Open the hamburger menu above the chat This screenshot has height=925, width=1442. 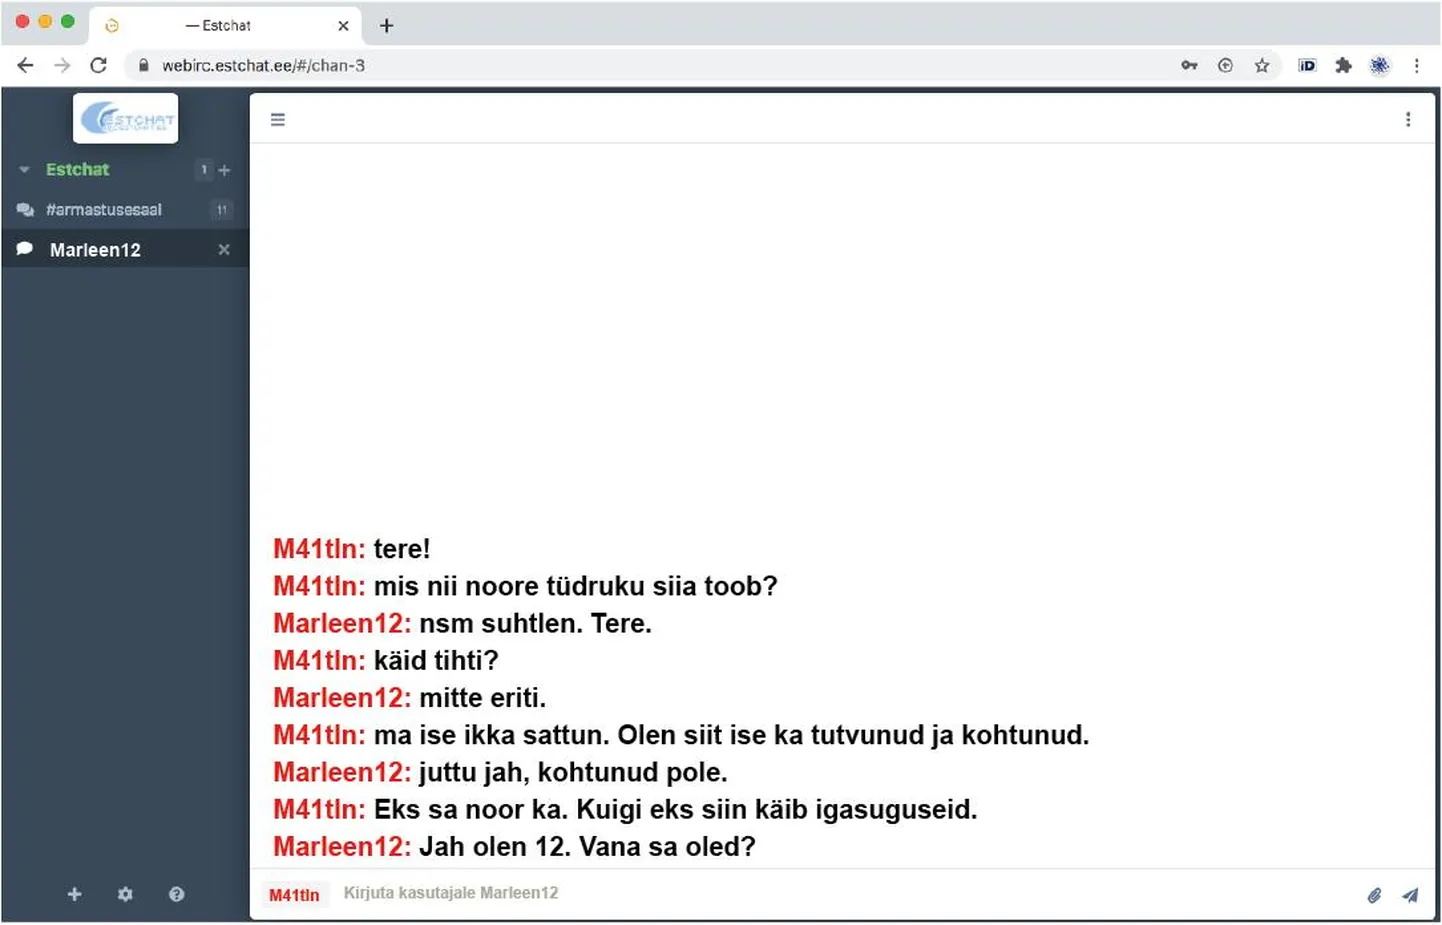click(x=278, y=119)
